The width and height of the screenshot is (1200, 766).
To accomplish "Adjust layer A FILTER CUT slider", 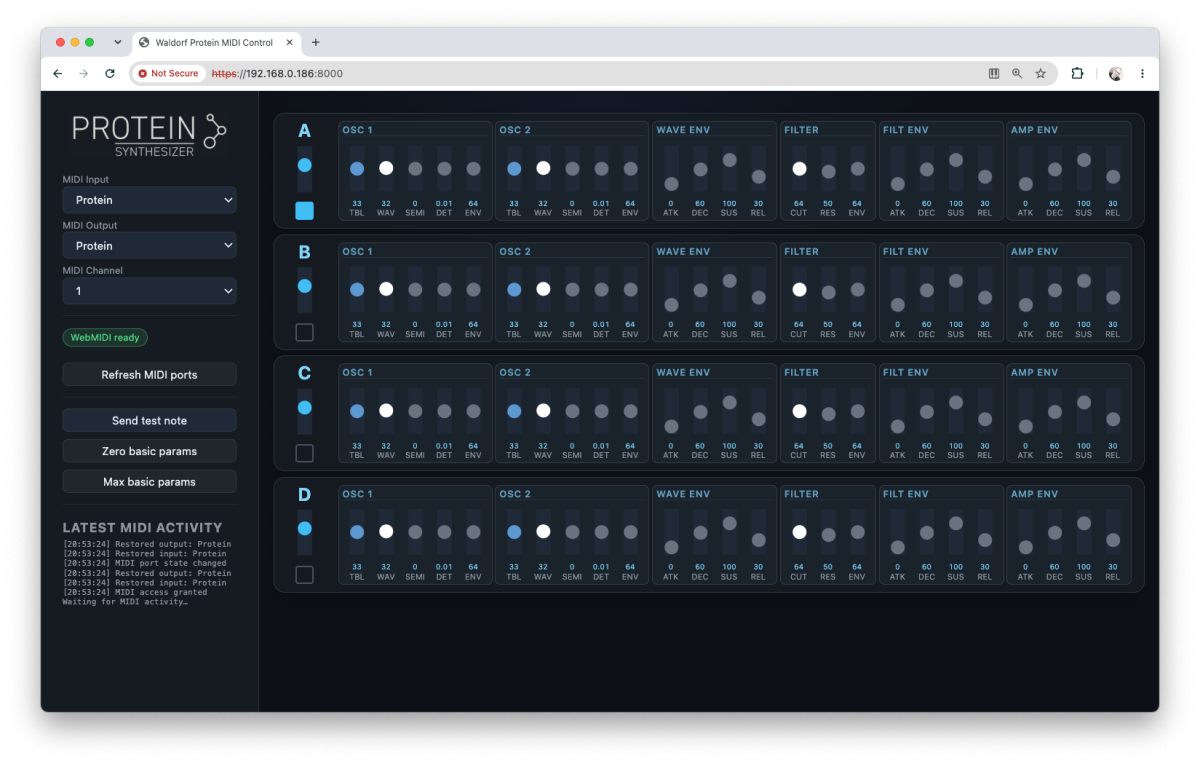I will 799,169.
